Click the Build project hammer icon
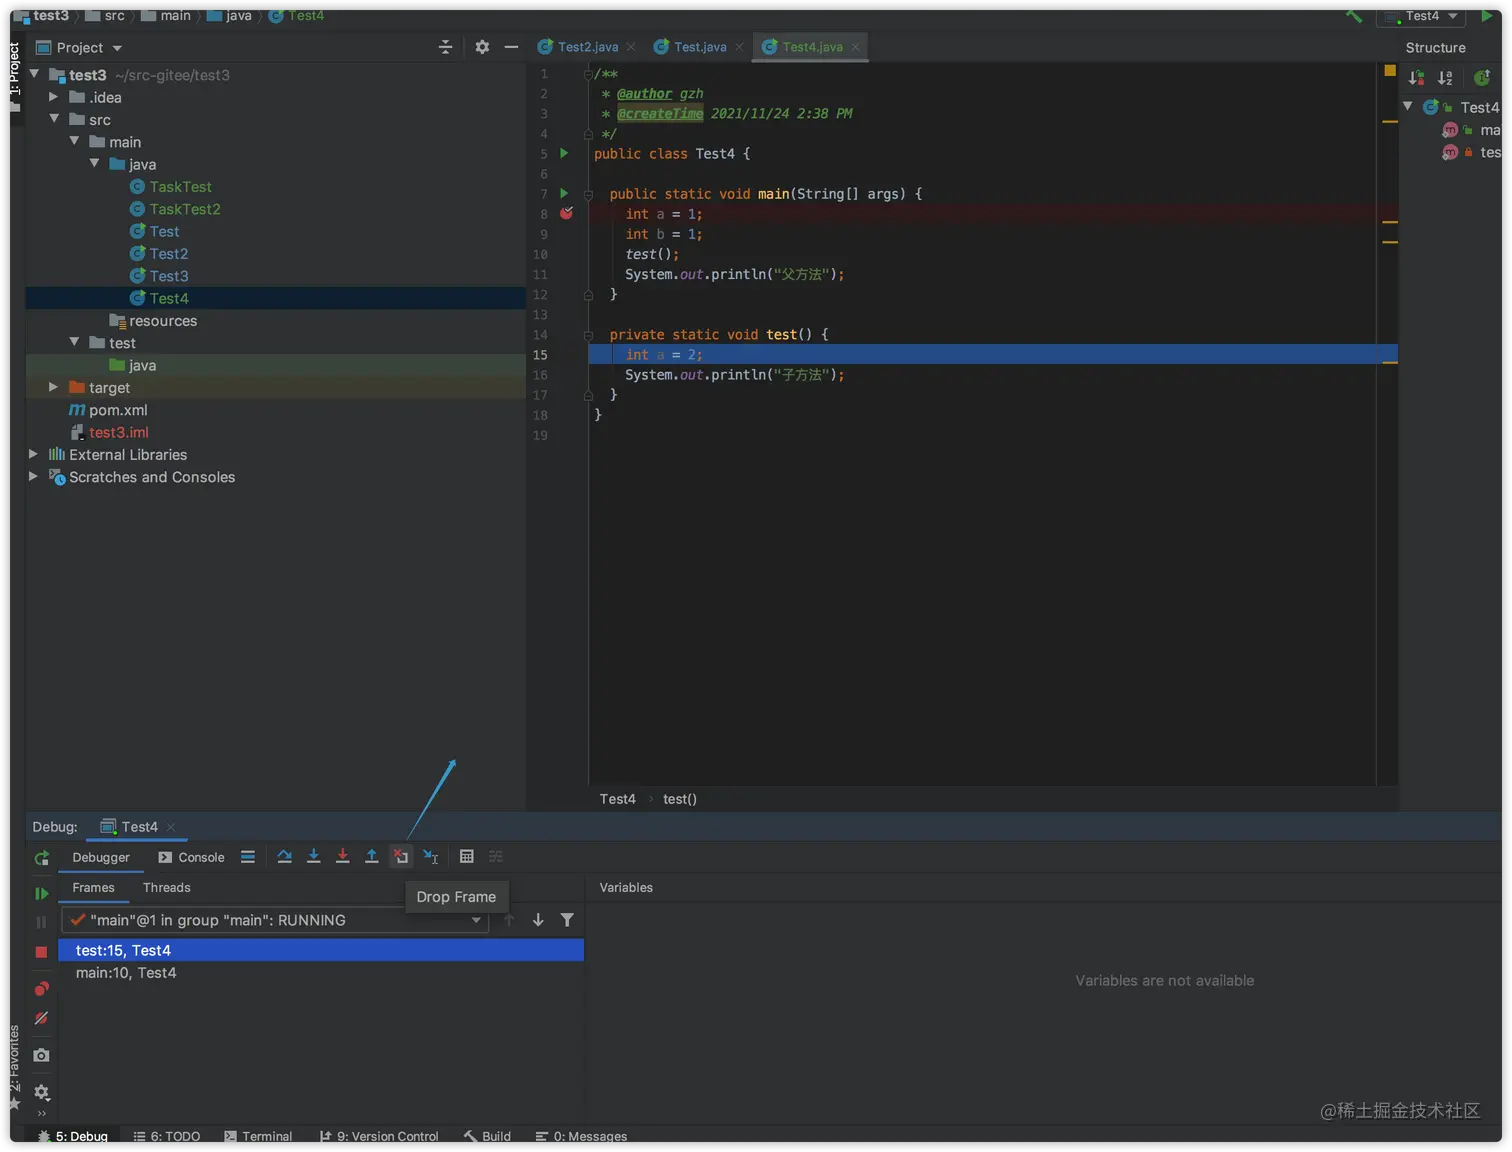The height and width of the screenshot is (1152, 1512). pos(1354,16)
